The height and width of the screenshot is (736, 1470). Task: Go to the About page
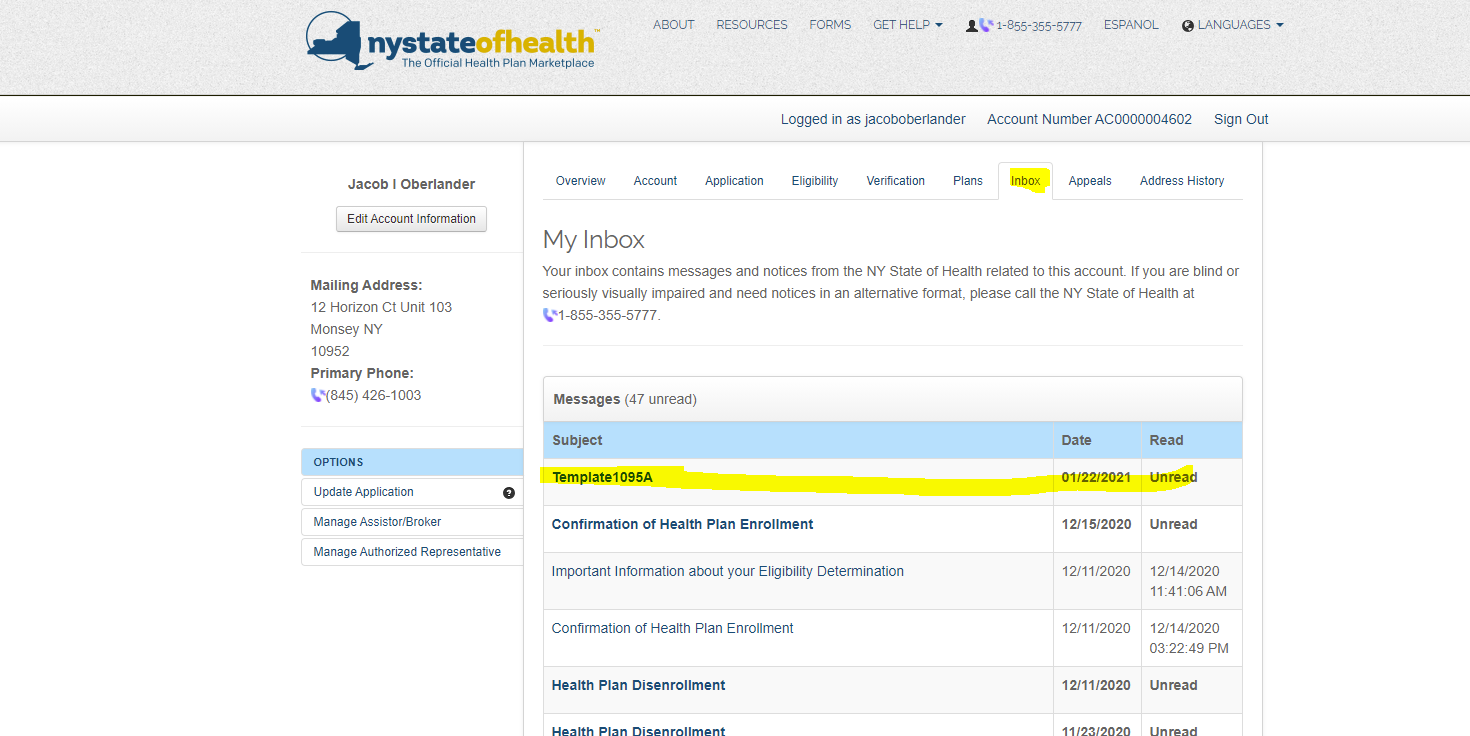pos(674,25)
